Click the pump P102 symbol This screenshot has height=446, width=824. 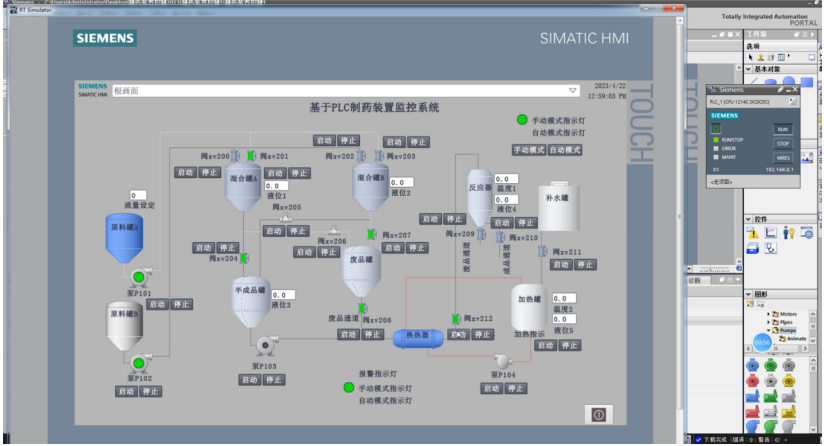140,362
